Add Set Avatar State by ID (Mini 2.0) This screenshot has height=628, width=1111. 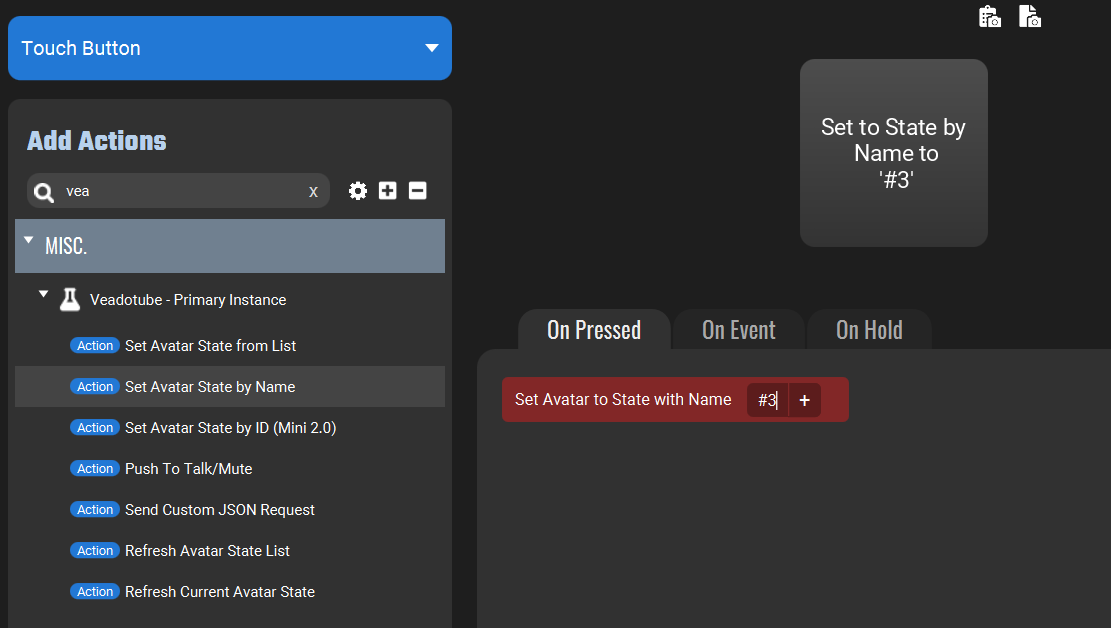point(230,428)
